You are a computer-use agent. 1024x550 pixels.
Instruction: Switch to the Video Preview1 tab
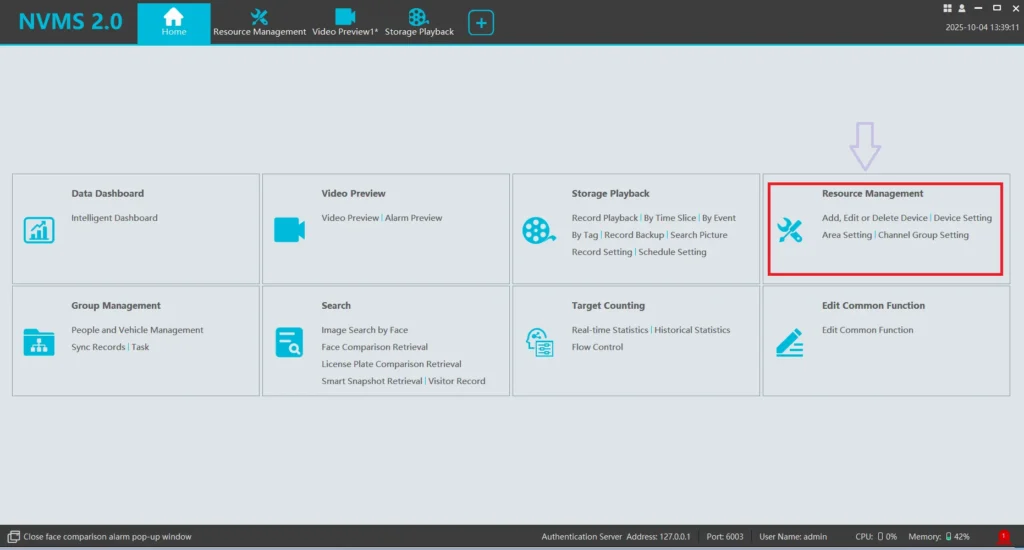coord(345,22)
